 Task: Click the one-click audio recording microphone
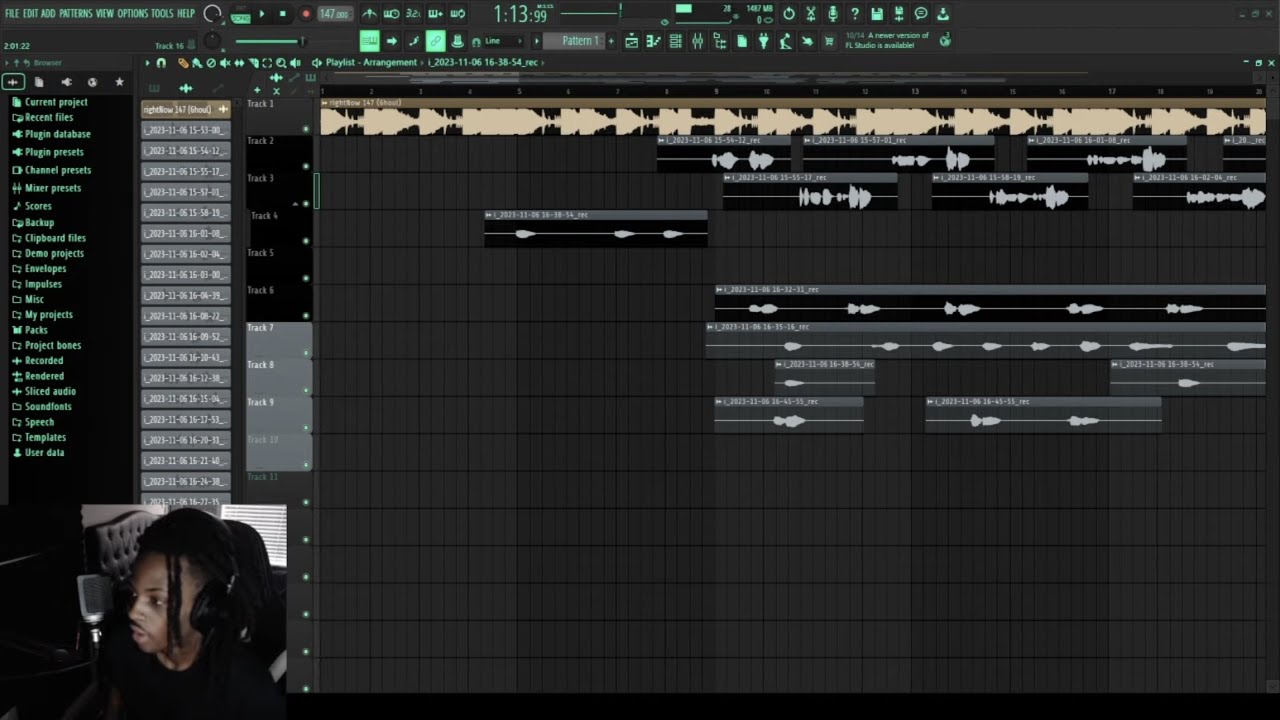point(833,14)
